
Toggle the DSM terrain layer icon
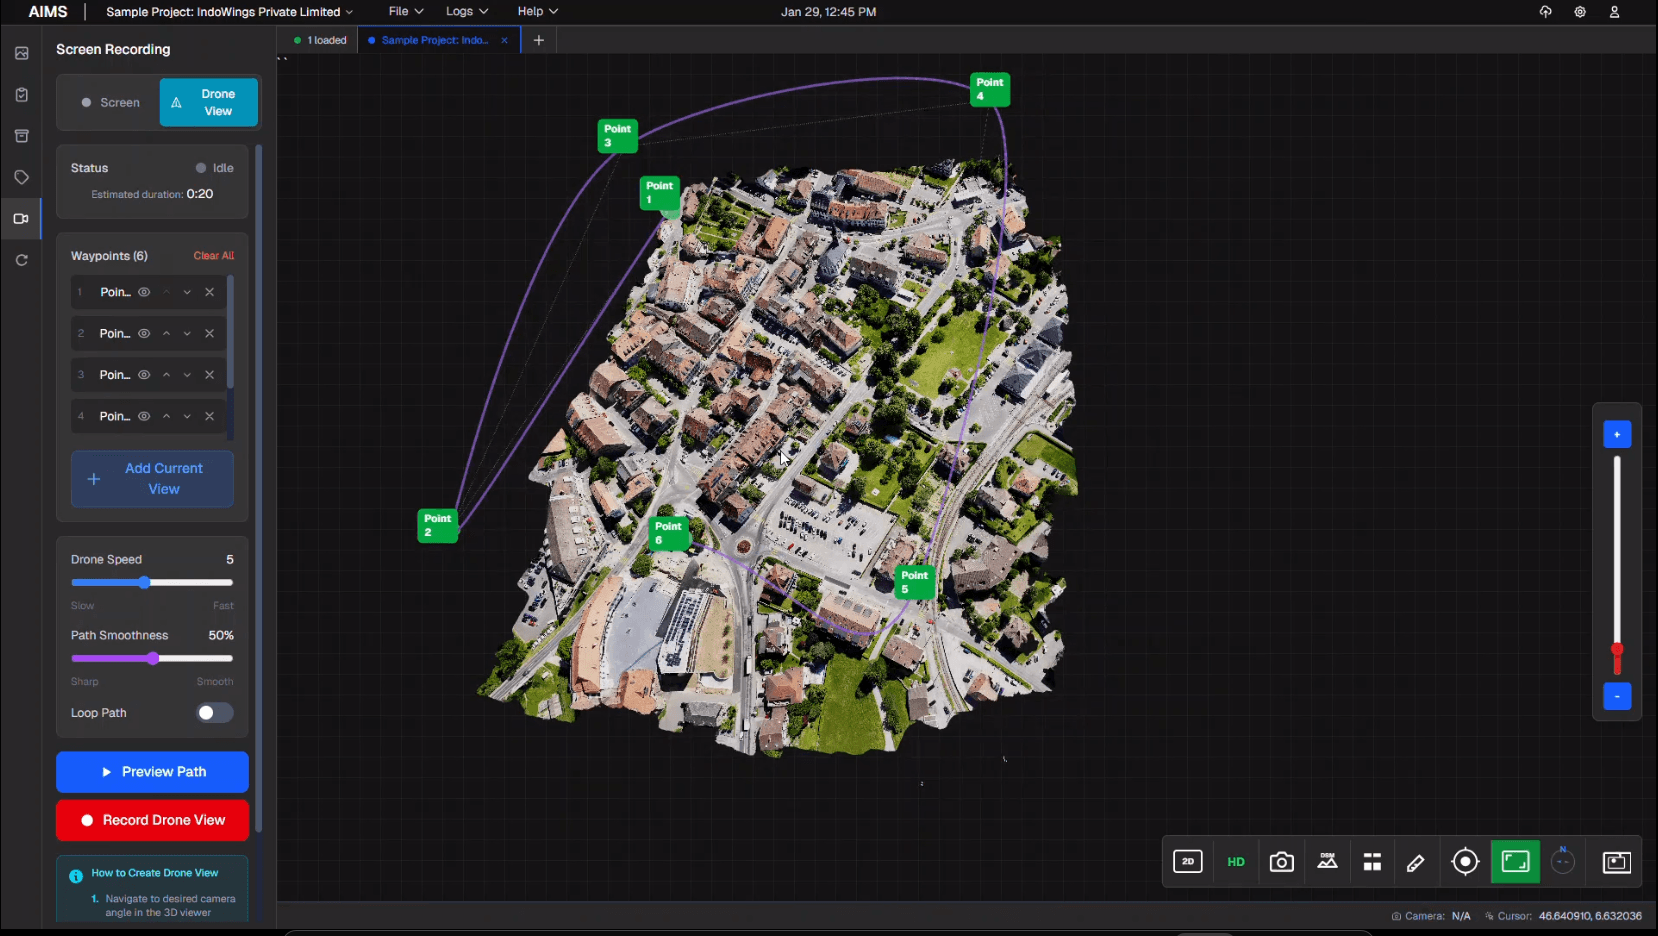tap(1327, 862)
